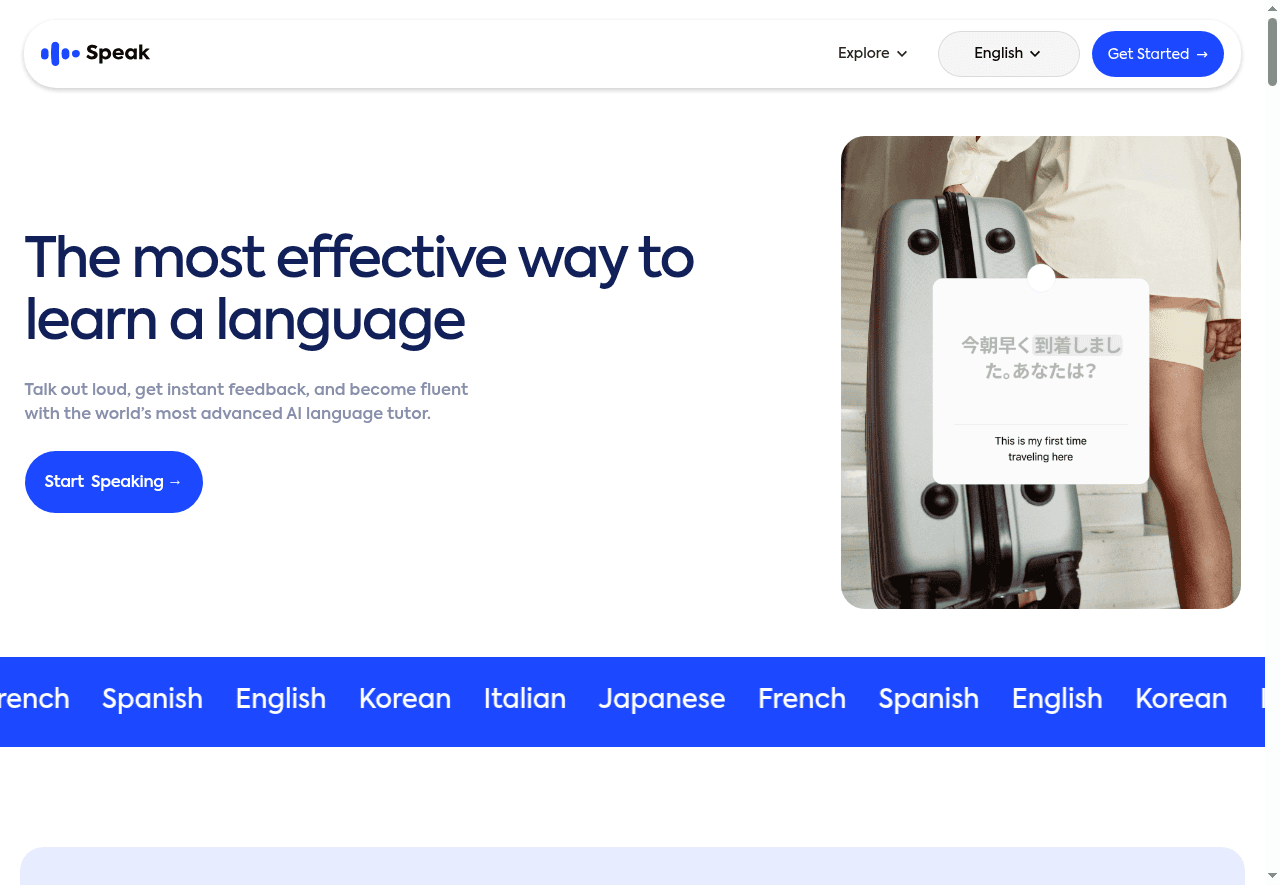The height and width of the screenshot is (885, 1280).
Task: Click the arrow icon in Get Started button
Action: pyautogui.click(x=1200, y=54)
